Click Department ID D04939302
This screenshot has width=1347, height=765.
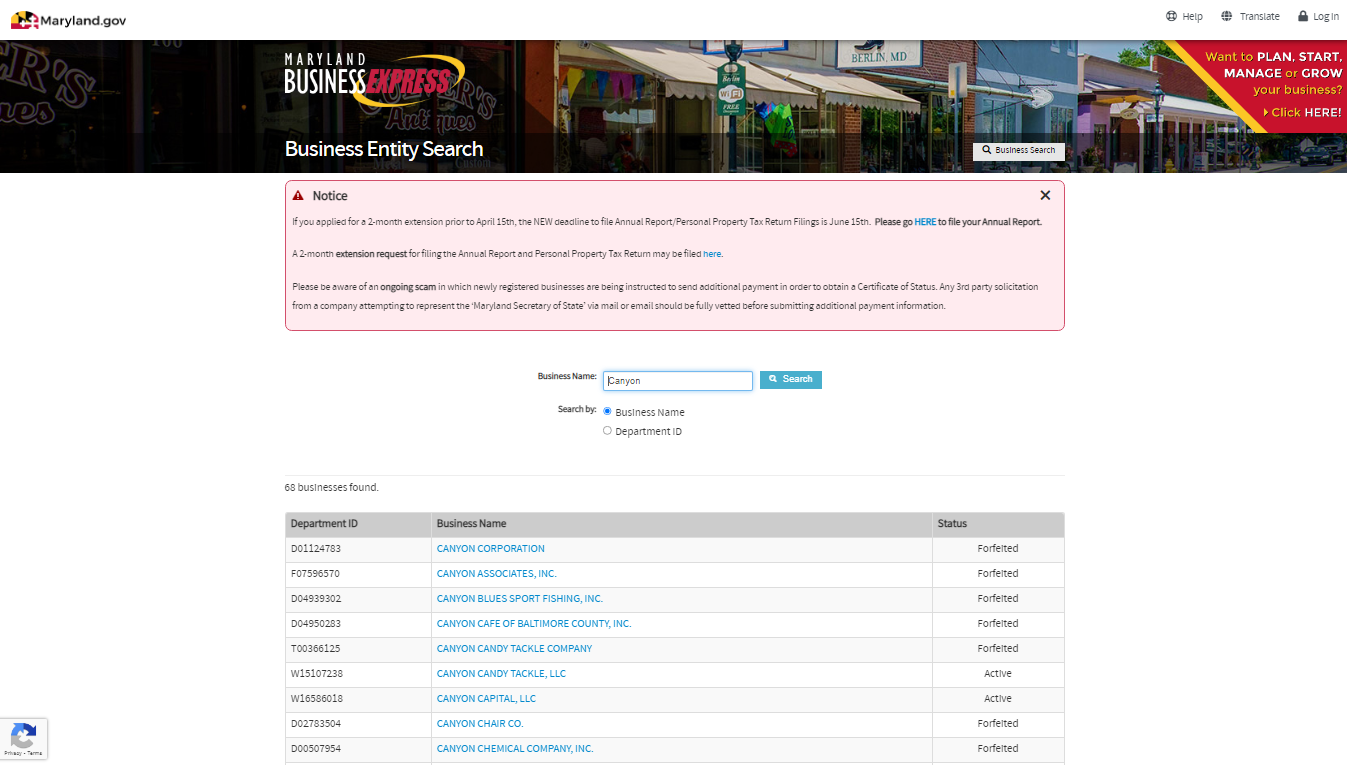[316, 599]
